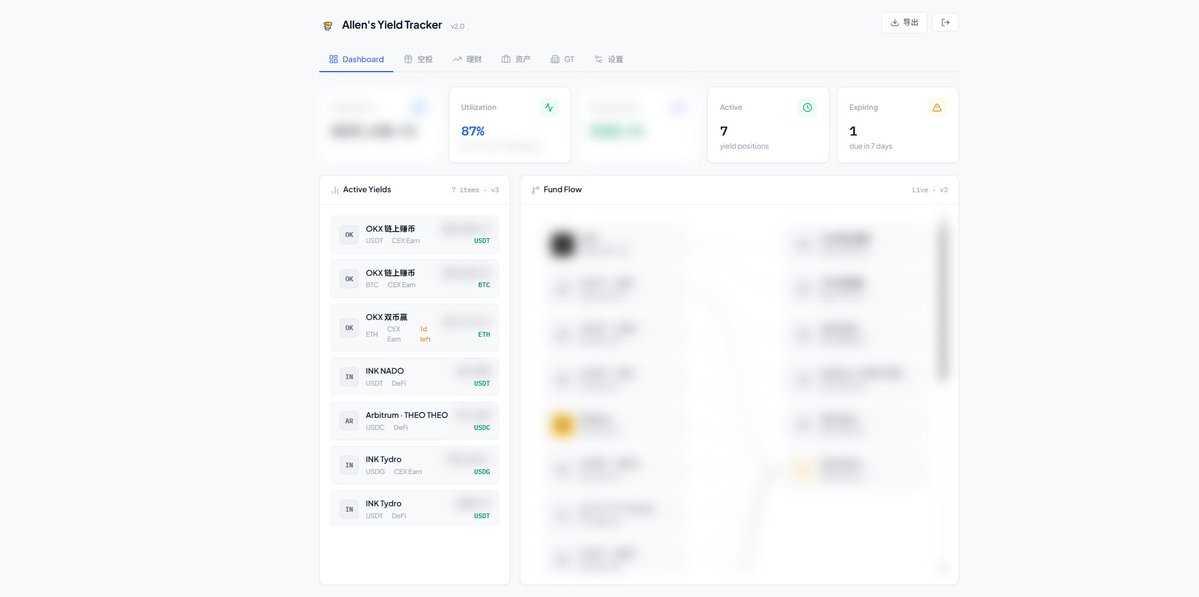Click the 'due in 7 days' text
Screen dimensions: 1199x597
tap(870, 146)
